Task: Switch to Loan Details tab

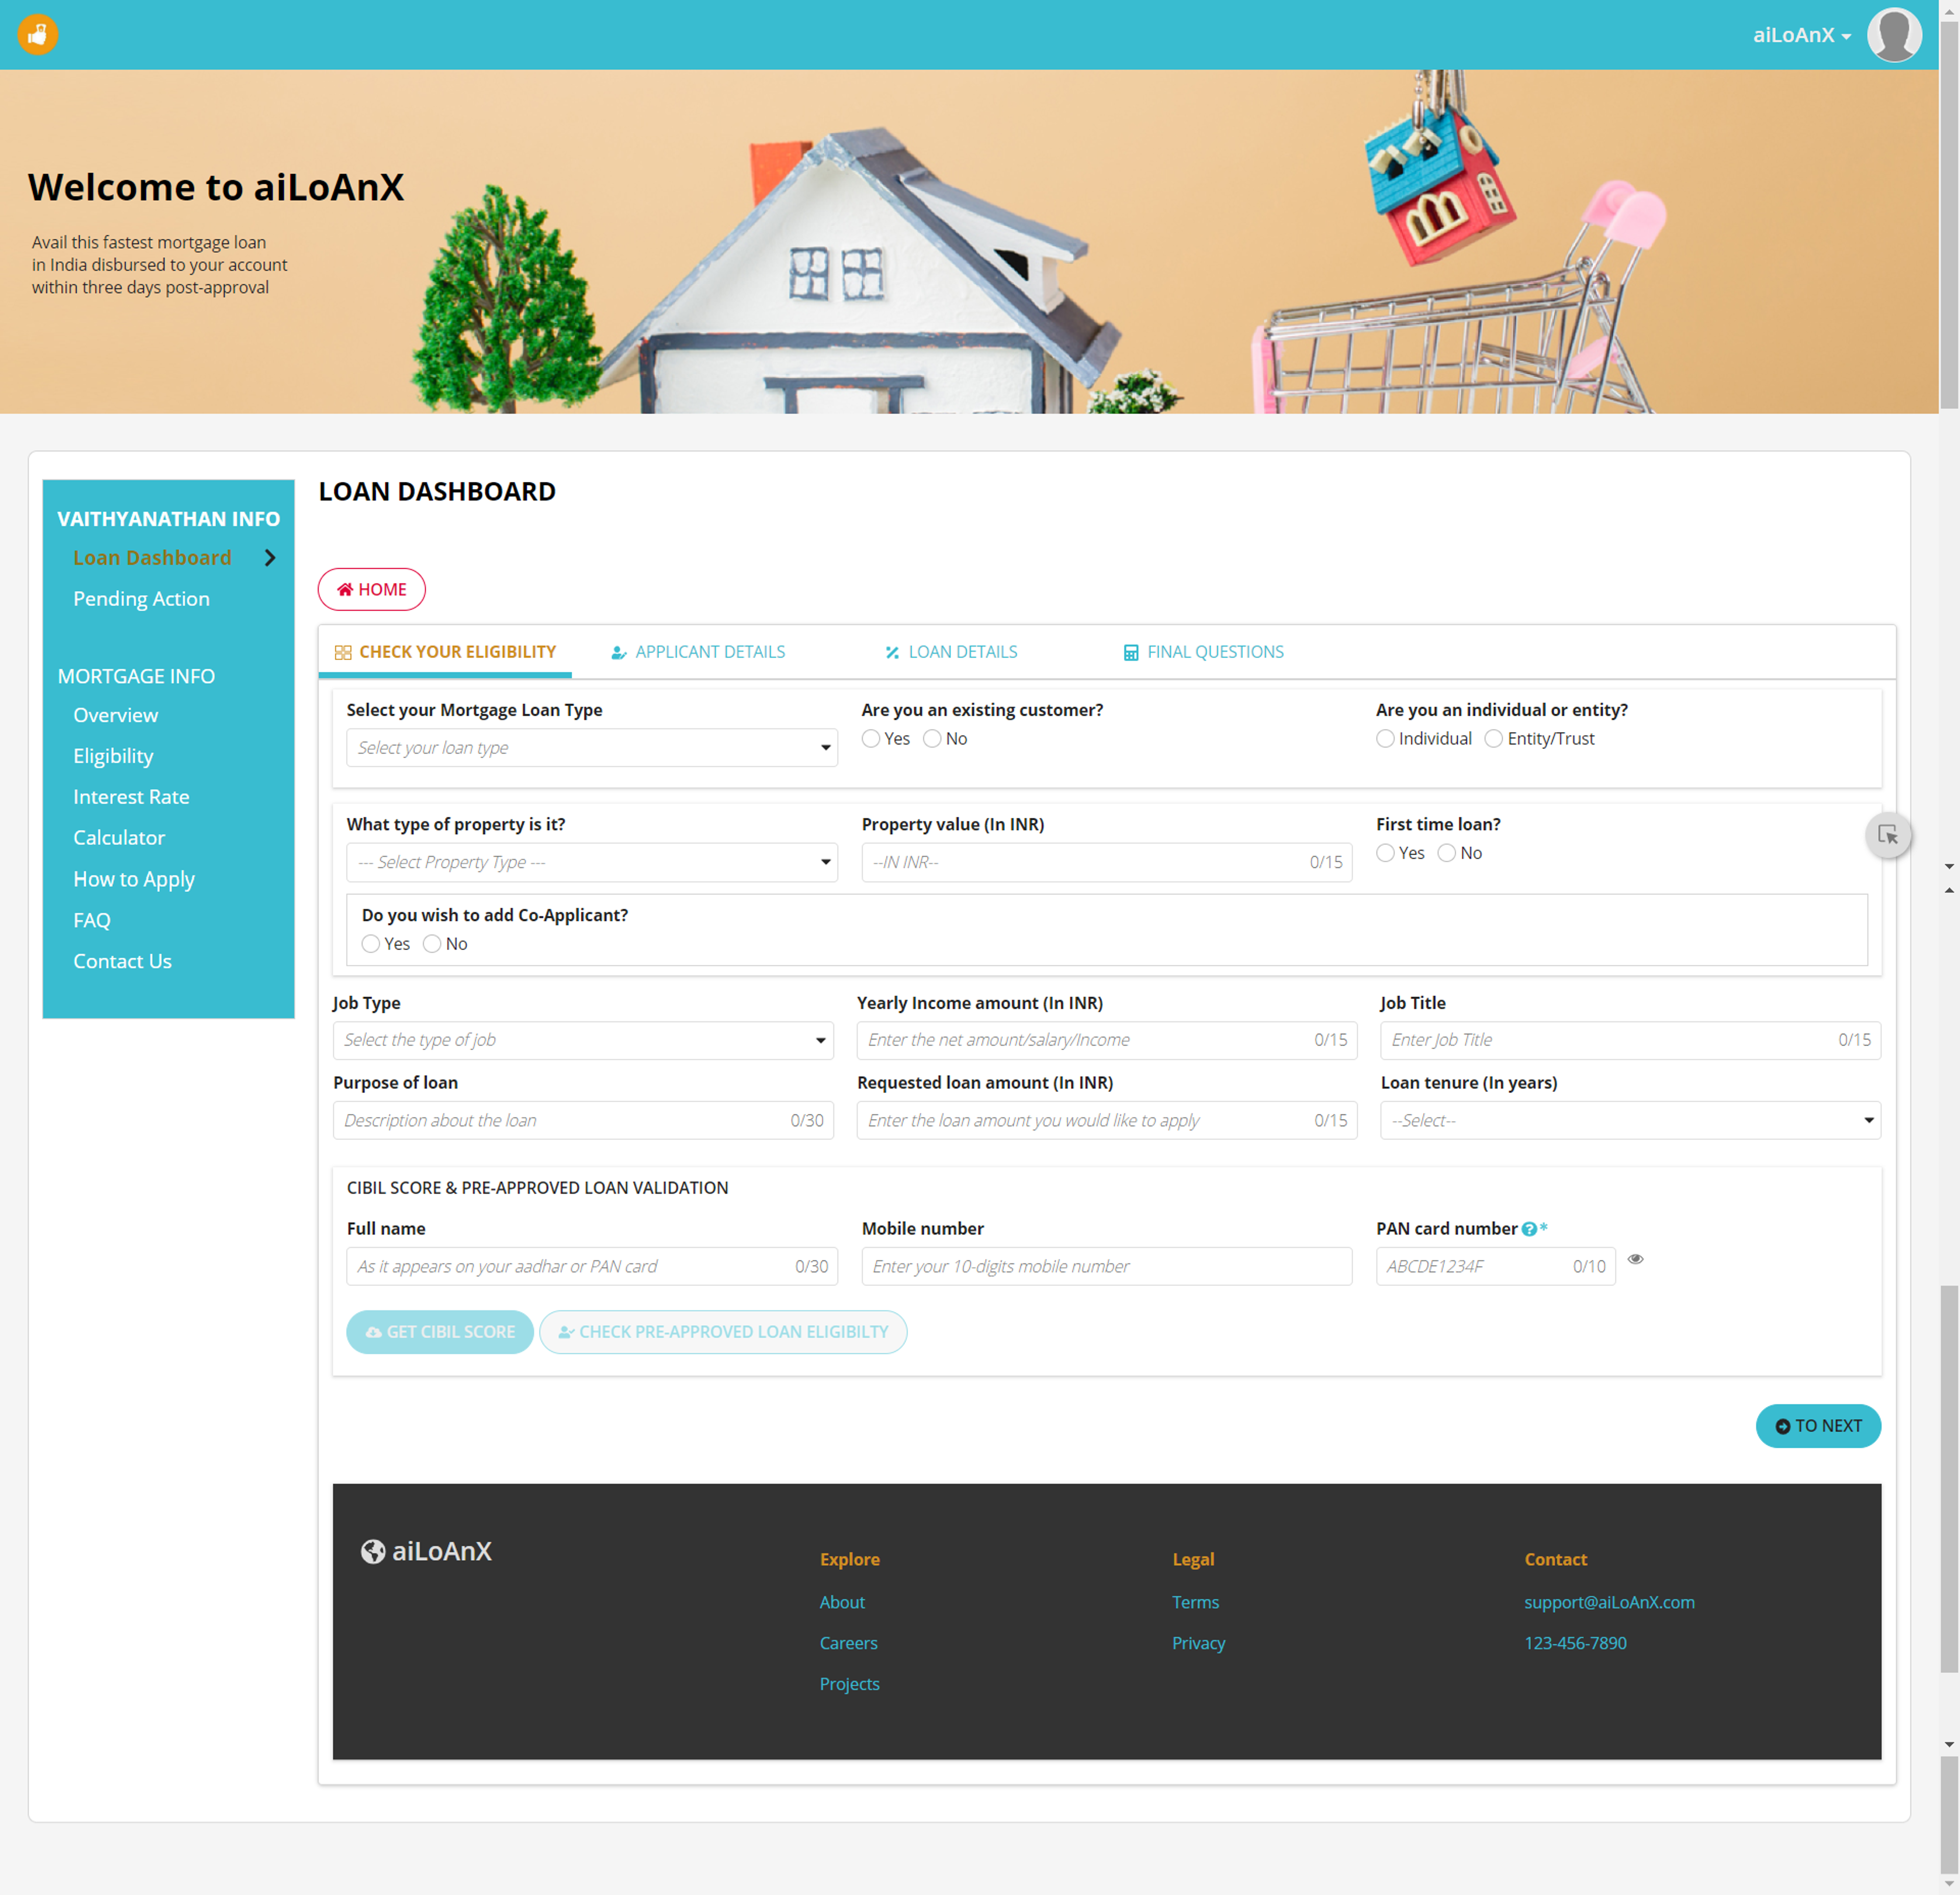Action: pos(951,652)
